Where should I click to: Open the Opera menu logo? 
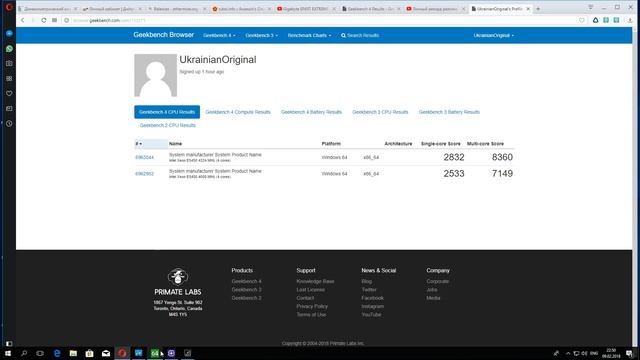click(x=9, y=7)
